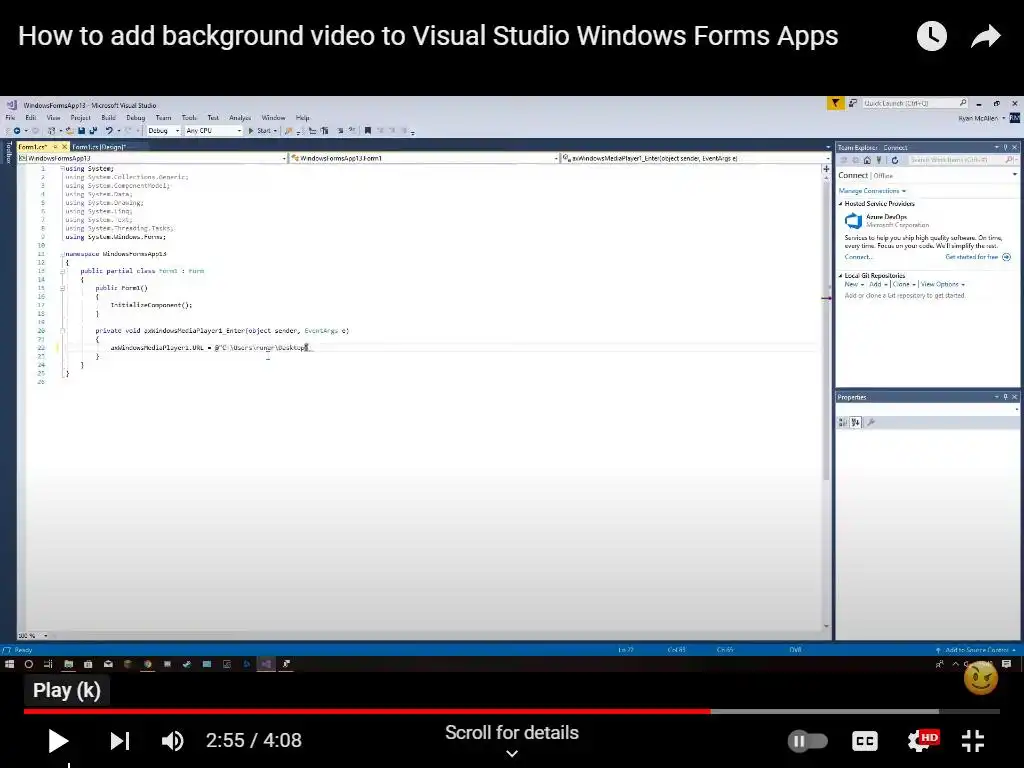Click the notifications flag icon

pos(835,103)
